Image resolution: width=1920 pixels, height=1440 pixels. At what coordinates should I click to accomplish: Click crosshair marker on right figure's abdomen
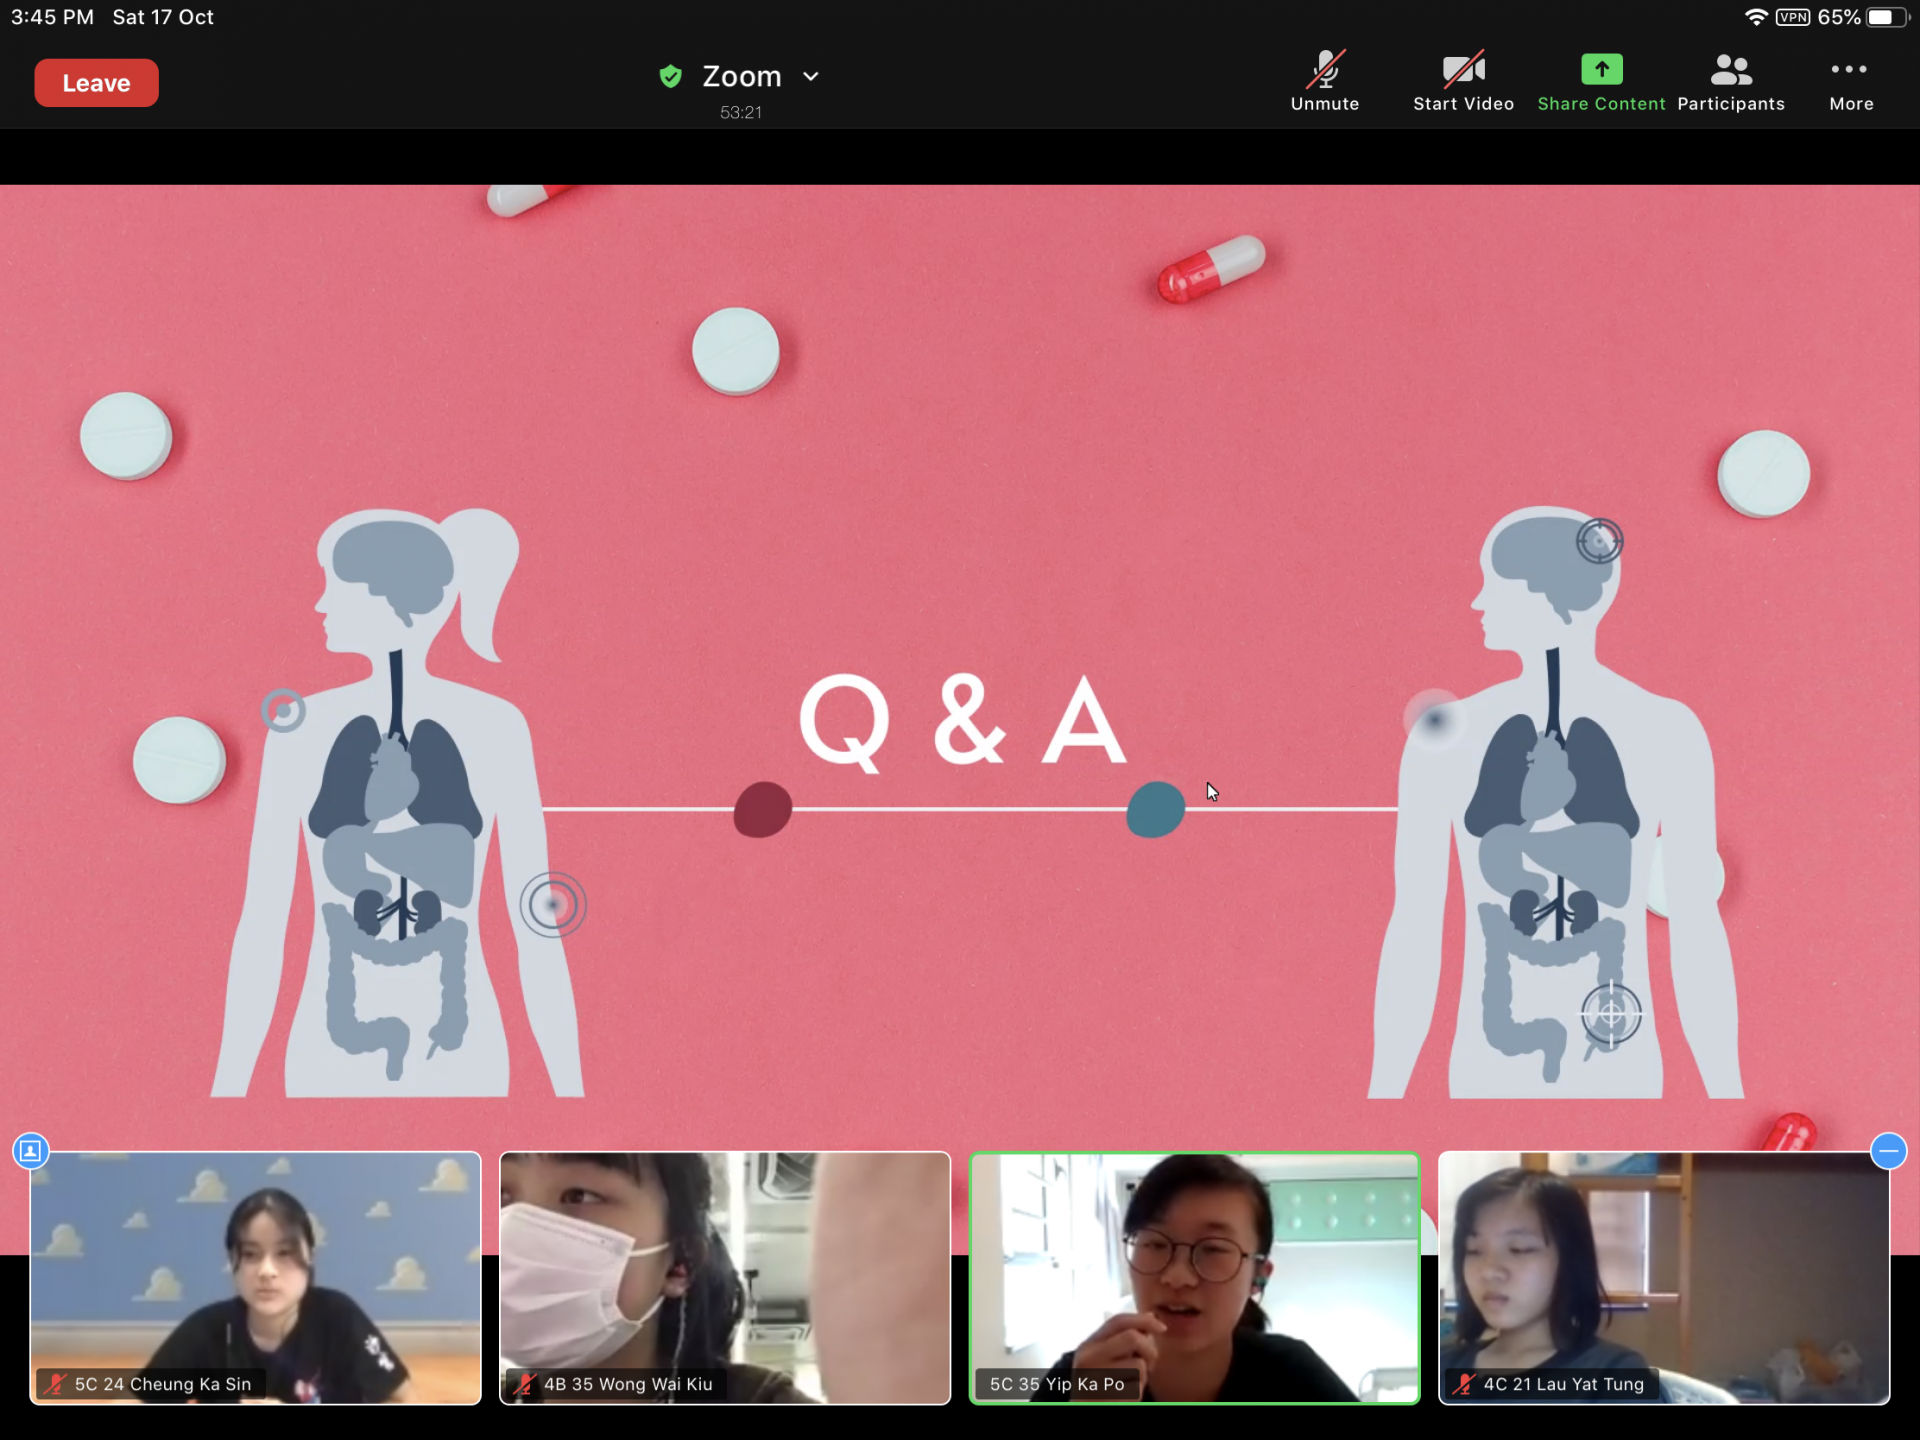(x=1611, y=1014)
